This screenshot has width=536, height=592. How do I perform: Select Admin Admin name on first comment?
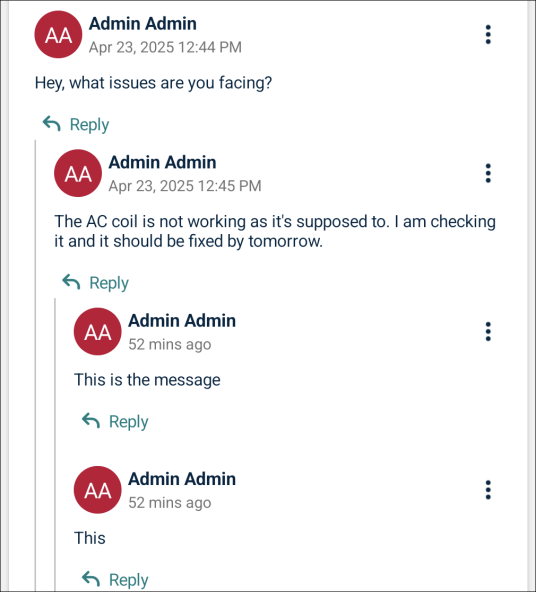(x=143, y=23)
